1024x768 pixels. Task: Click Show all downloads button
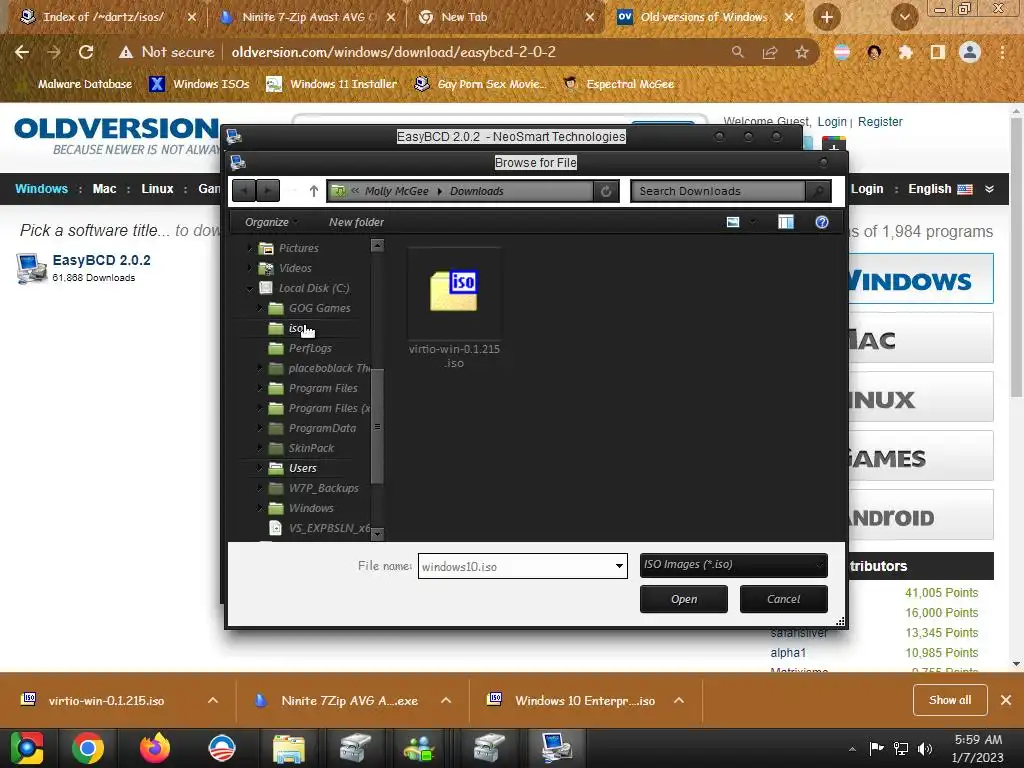click(950, 700)
